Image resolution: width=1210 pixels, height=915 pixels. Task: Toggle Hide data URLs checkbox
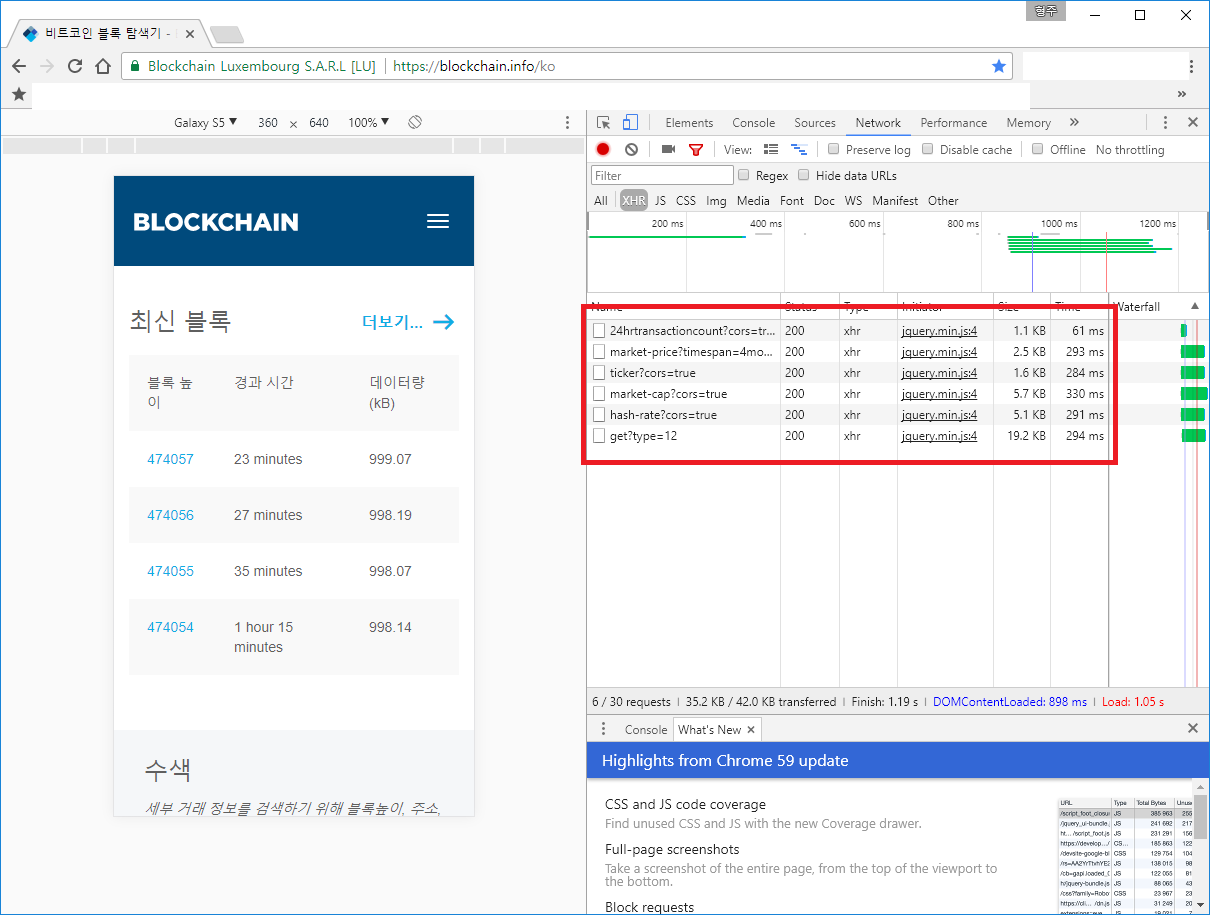coord(803,175)
